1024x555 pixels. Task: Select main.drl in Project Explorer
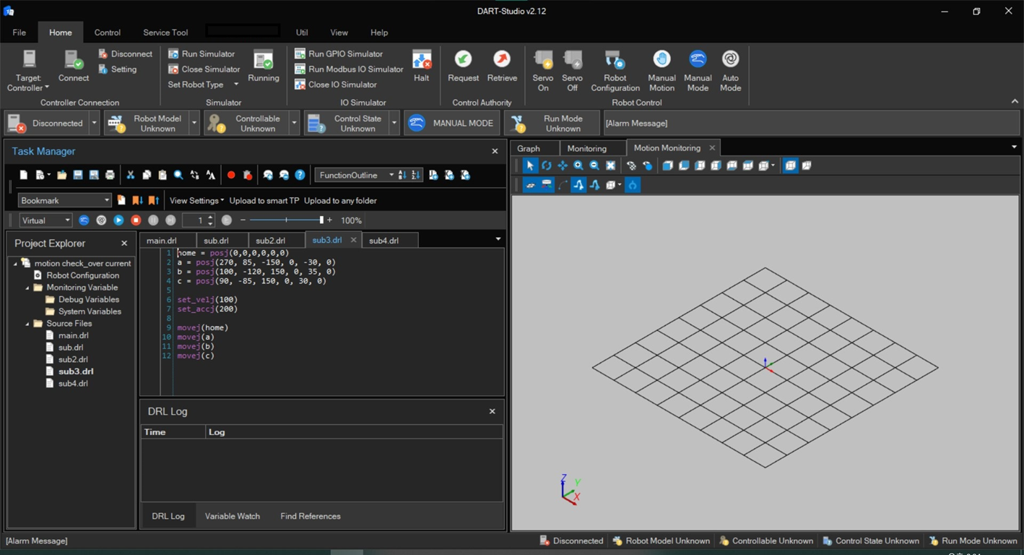[73, 335]
